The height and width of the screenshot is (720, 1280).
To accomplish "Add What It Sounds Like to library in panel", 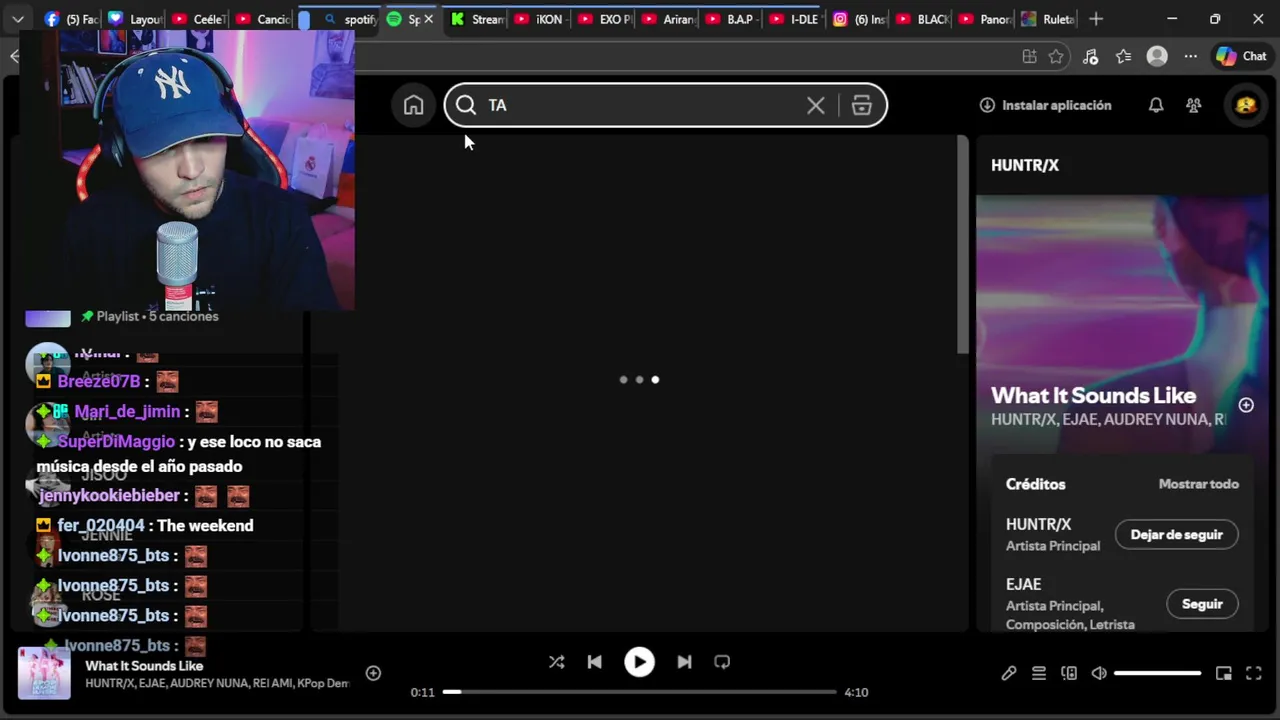I will [1246, 405].
